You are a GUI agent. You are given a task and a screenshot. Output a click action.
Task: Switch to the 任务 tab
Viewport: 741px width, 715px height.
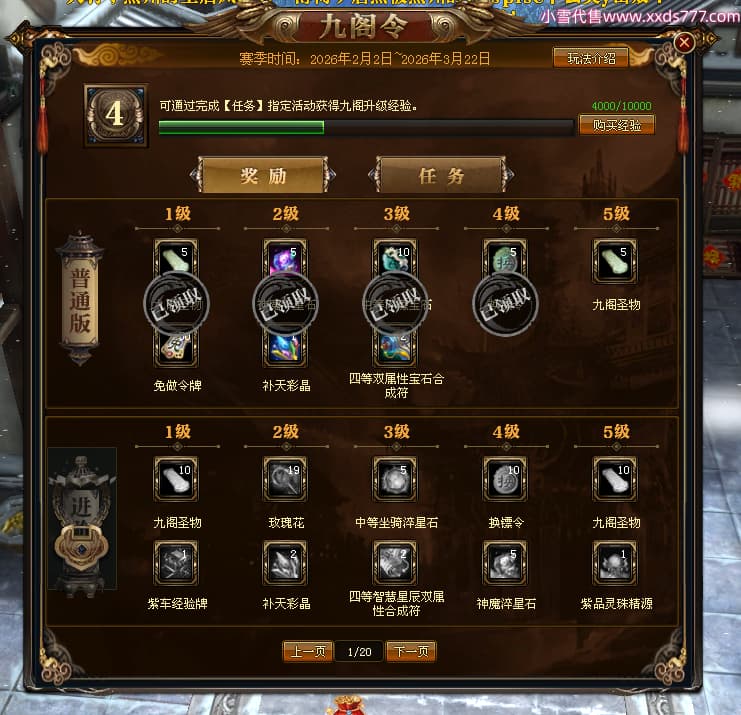[441, 175]
